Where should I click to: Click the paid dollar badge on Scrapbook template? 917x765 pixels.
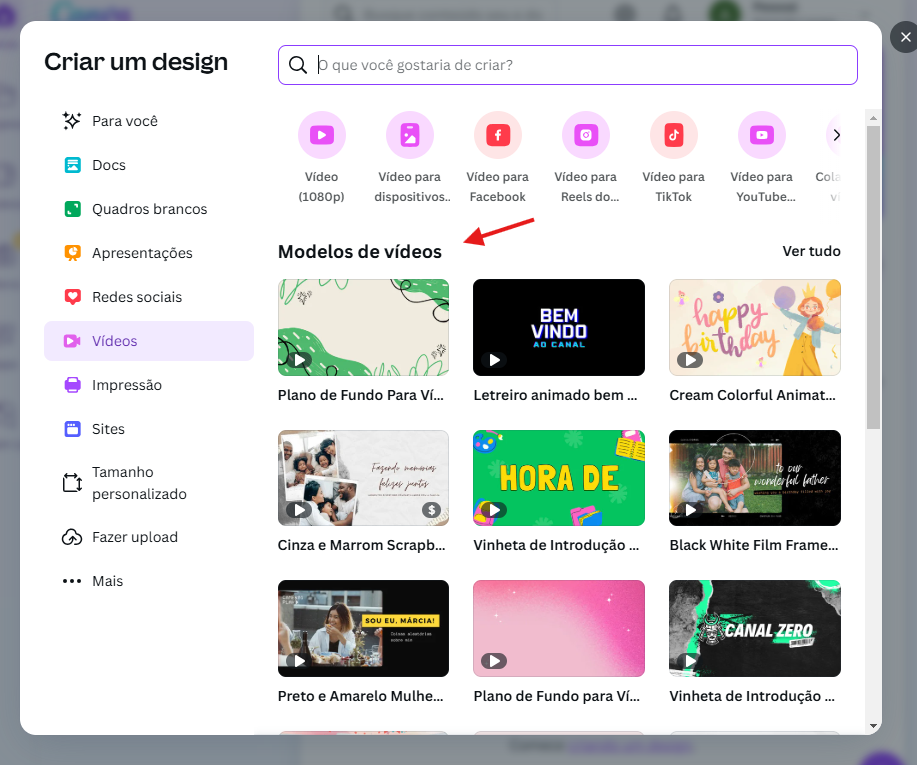432,510
